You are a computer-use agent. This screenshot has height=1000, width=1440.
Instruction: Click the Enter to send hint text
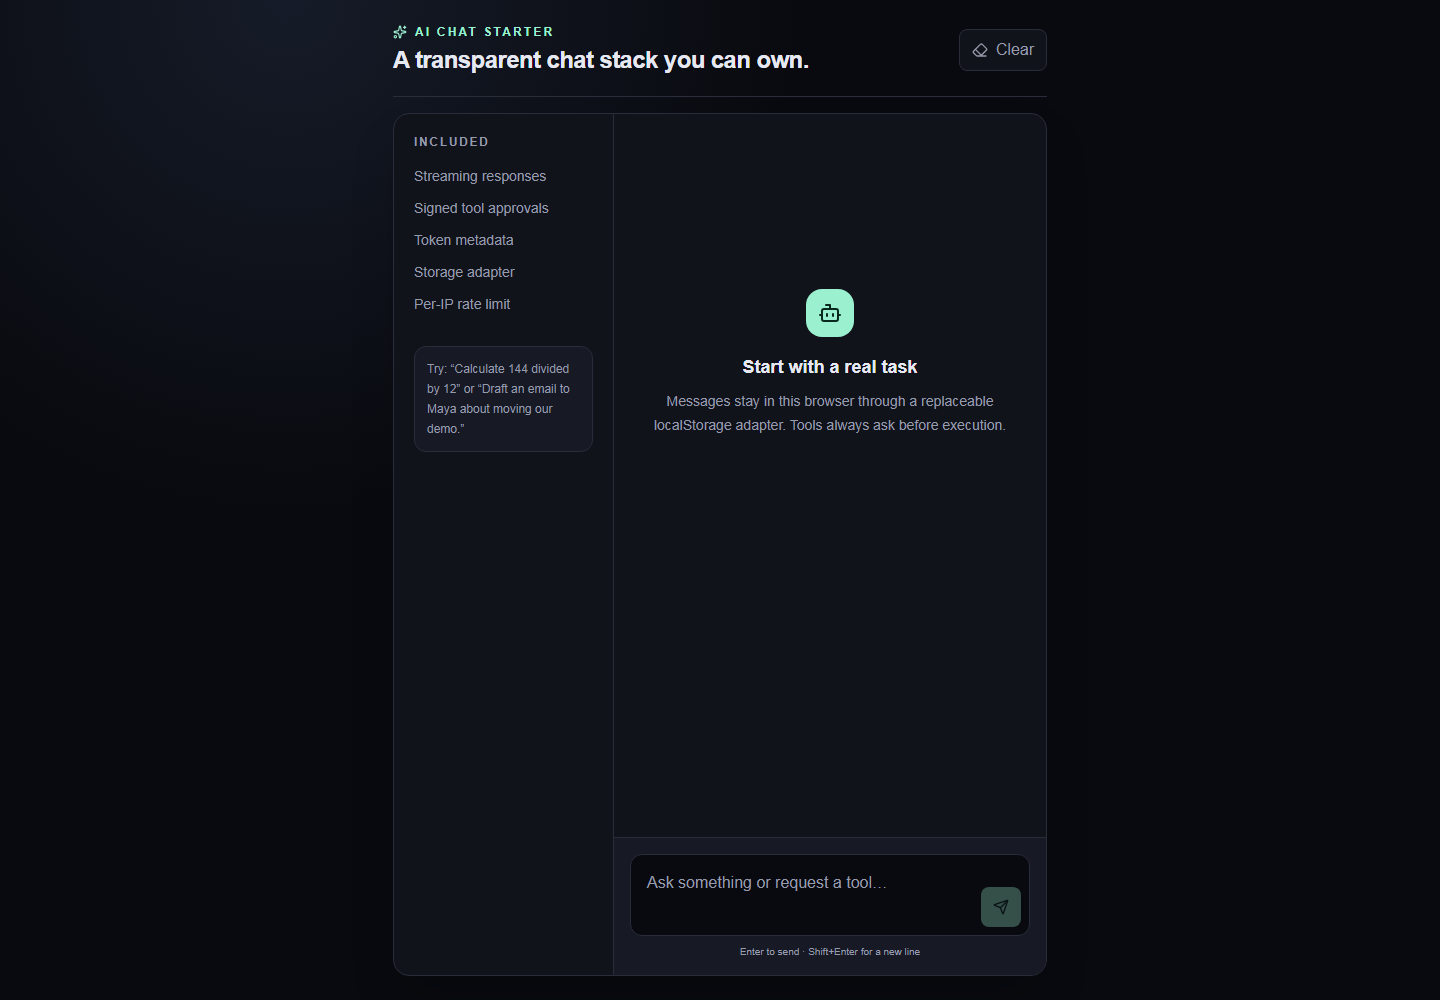tap(830, 952)
